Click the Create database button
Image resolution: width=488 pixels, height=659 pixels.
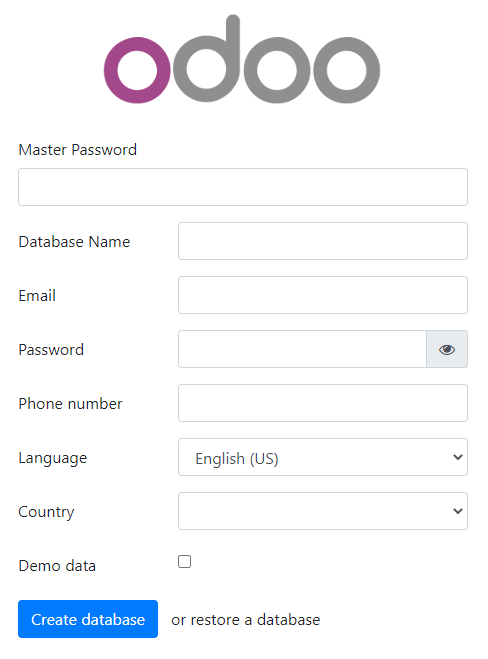click(x=88, y=619)
